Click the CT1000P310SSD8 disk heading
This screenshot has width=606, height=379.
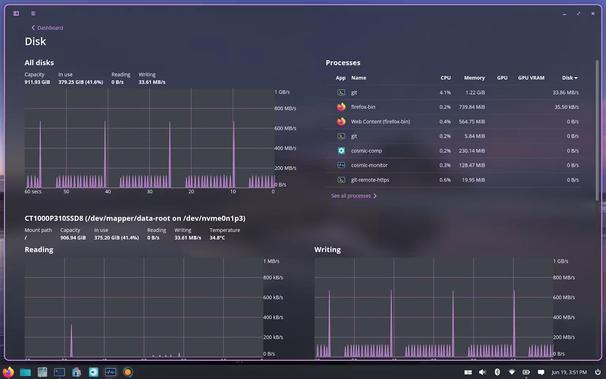(135, 218)
